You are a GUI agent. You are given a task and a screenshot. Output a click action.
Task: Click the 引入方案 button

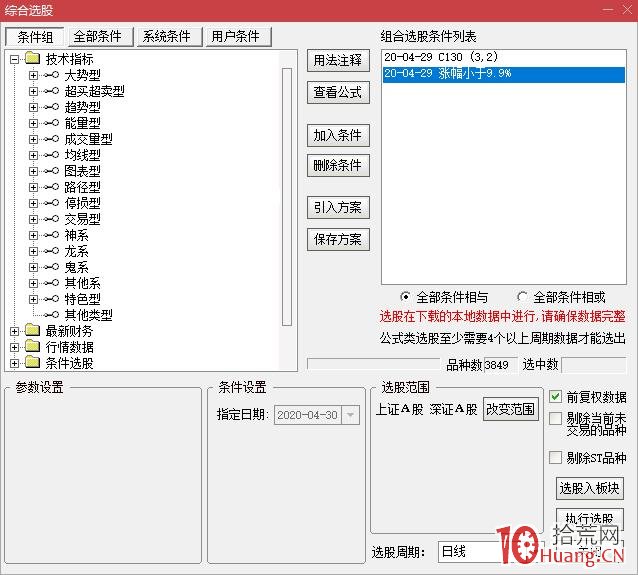click(x=338, y=208)
